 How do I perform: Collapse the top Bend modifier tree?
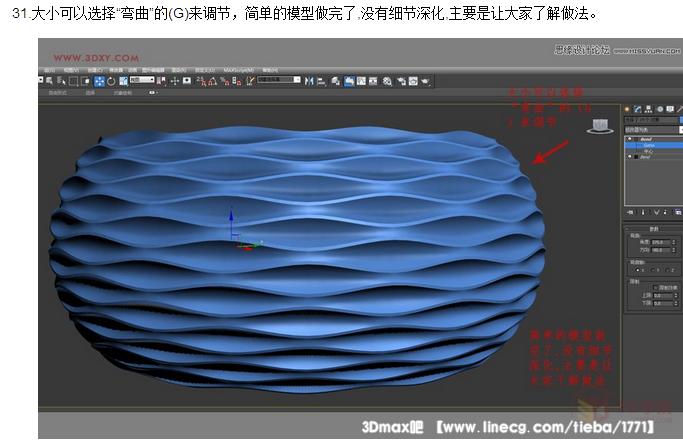pyautogui.click(x=636, y=139)
